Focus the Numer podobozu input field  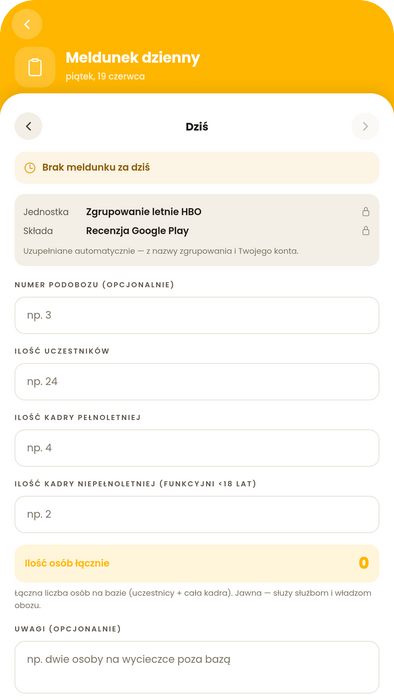click(x=197, y=315)
